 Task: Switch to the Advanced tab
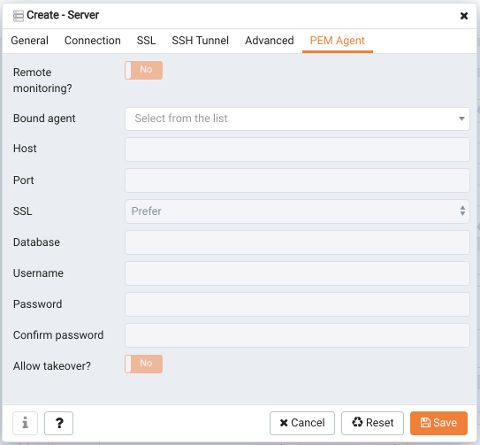click(269, 40)
